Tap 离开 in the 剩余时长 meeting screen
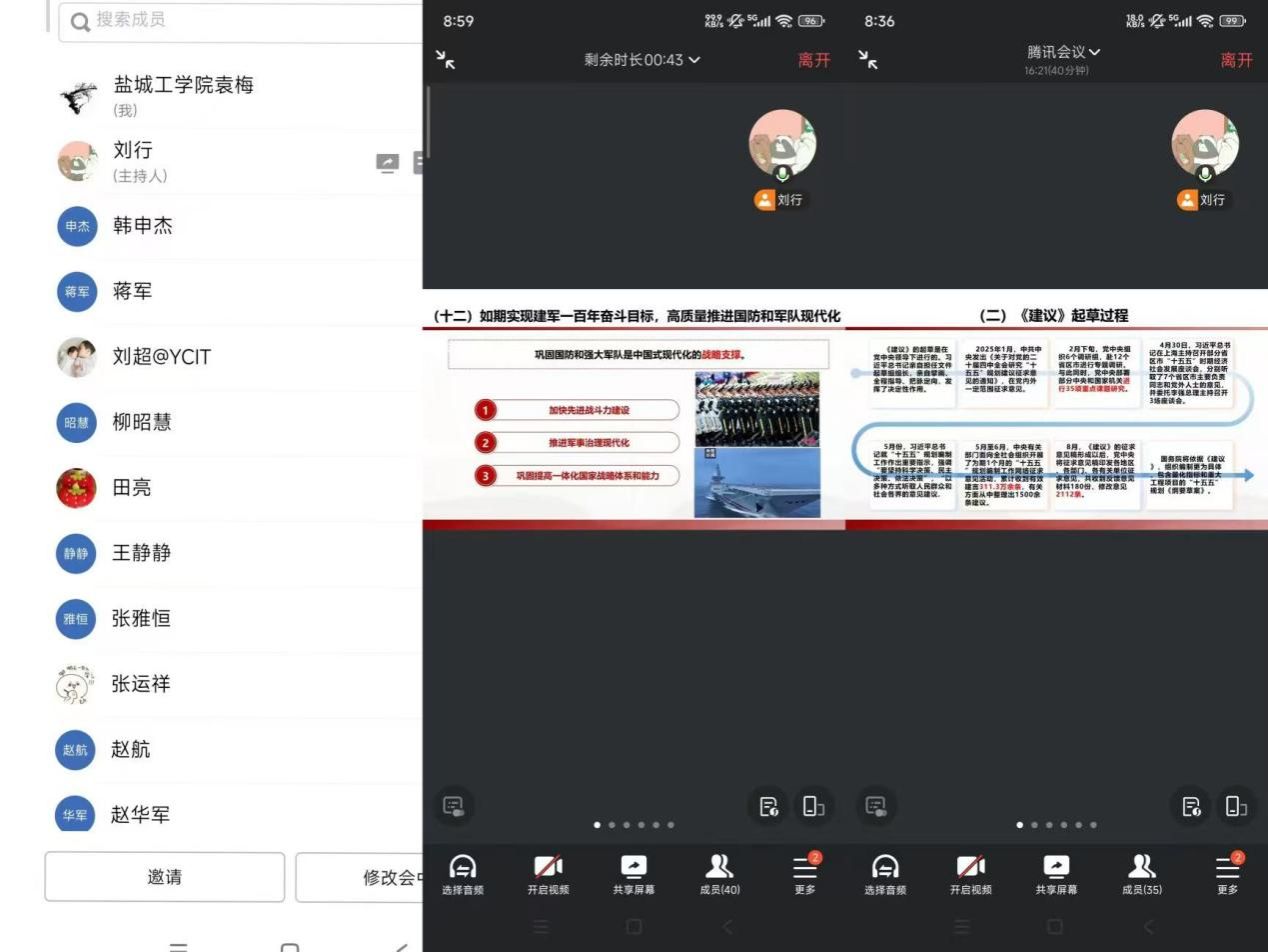 pos(813,60)
